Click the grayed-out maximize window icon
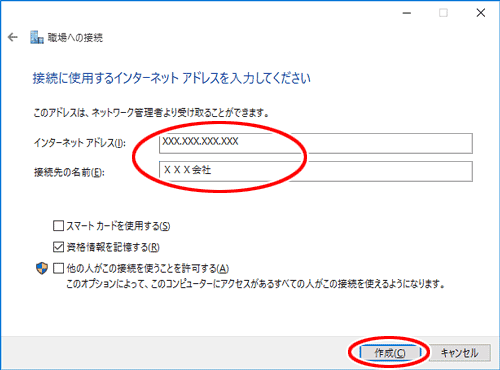The height and width of the screenshot is (370, 500). (443, 13)
